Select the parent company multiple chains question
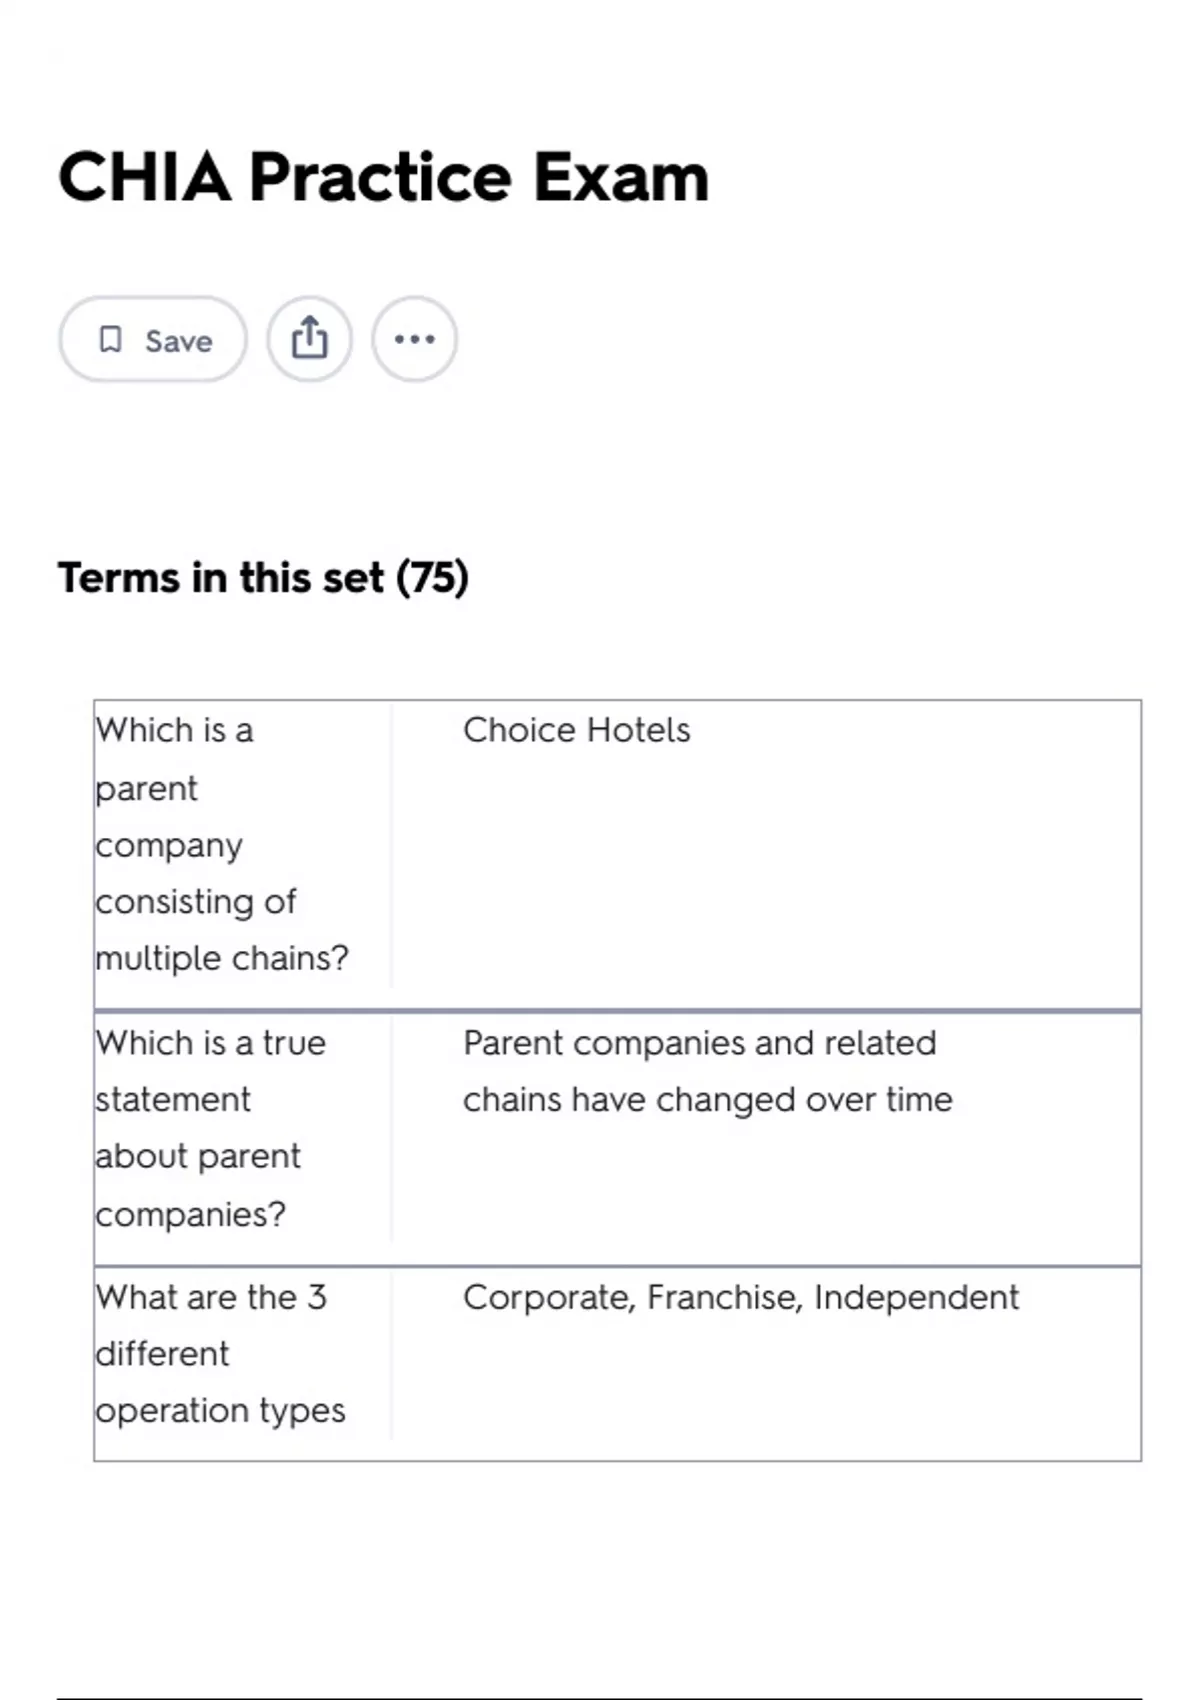The width and height of the screenshot is (1200, 1700). click(221, 844)
